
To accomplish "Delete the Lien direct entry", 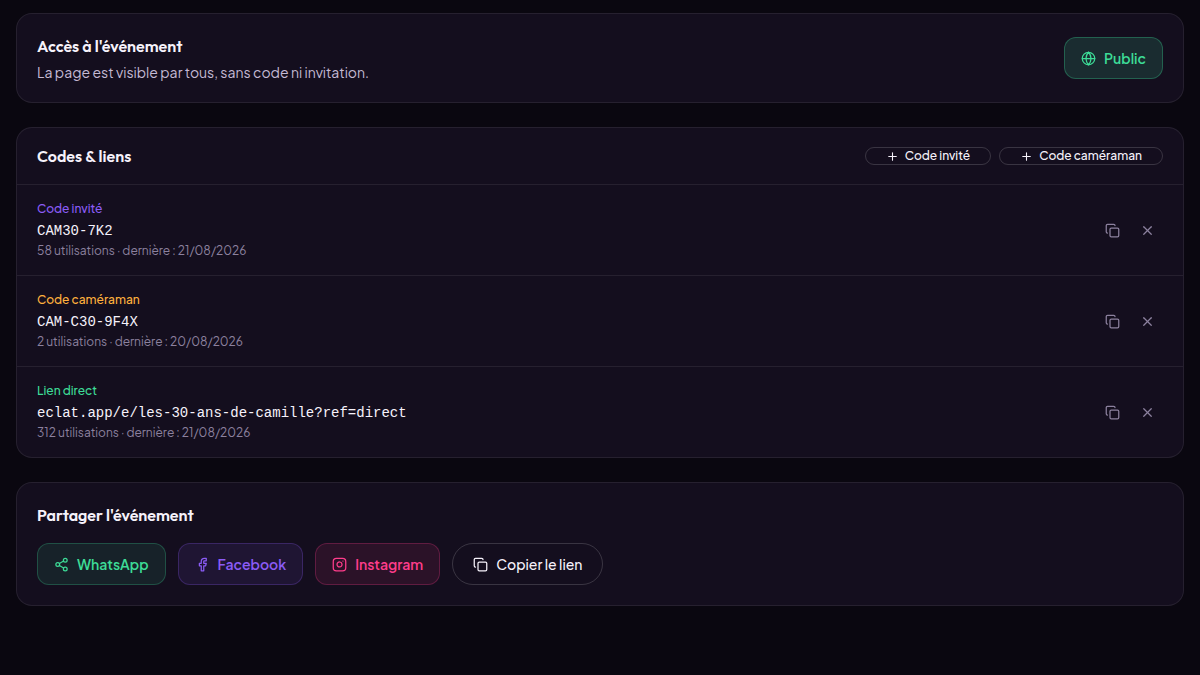I will tap(1147, 412).
